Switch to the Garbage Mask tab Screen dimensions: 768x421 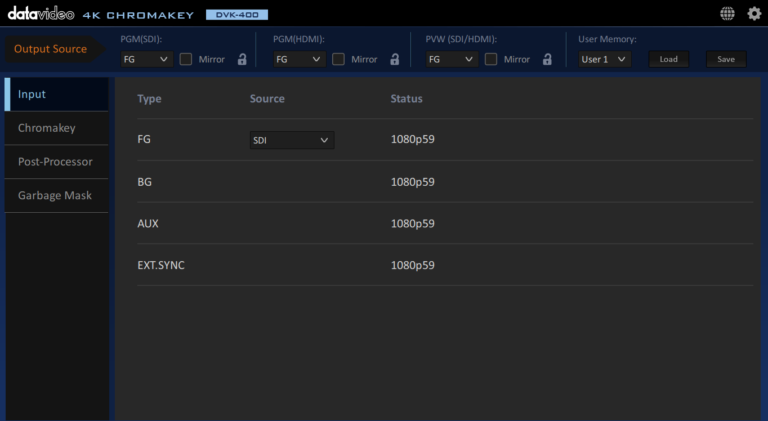click(56, 195)
